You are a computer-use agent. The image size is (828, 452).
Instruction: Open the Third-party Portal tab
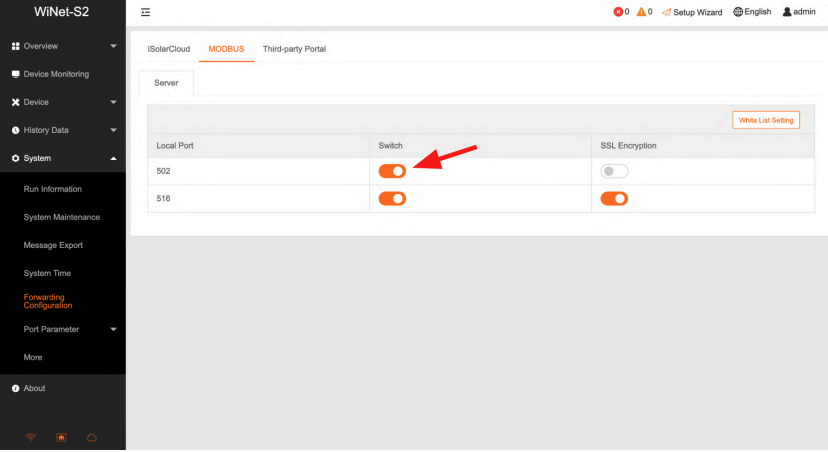coord(294,49)
